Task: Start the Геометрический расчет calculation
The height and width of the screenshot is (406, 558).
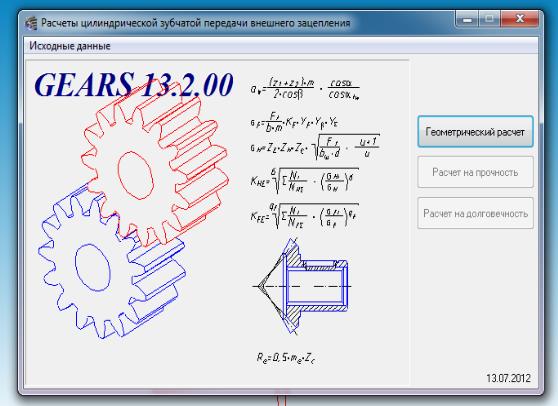Action: coord(475,132)
